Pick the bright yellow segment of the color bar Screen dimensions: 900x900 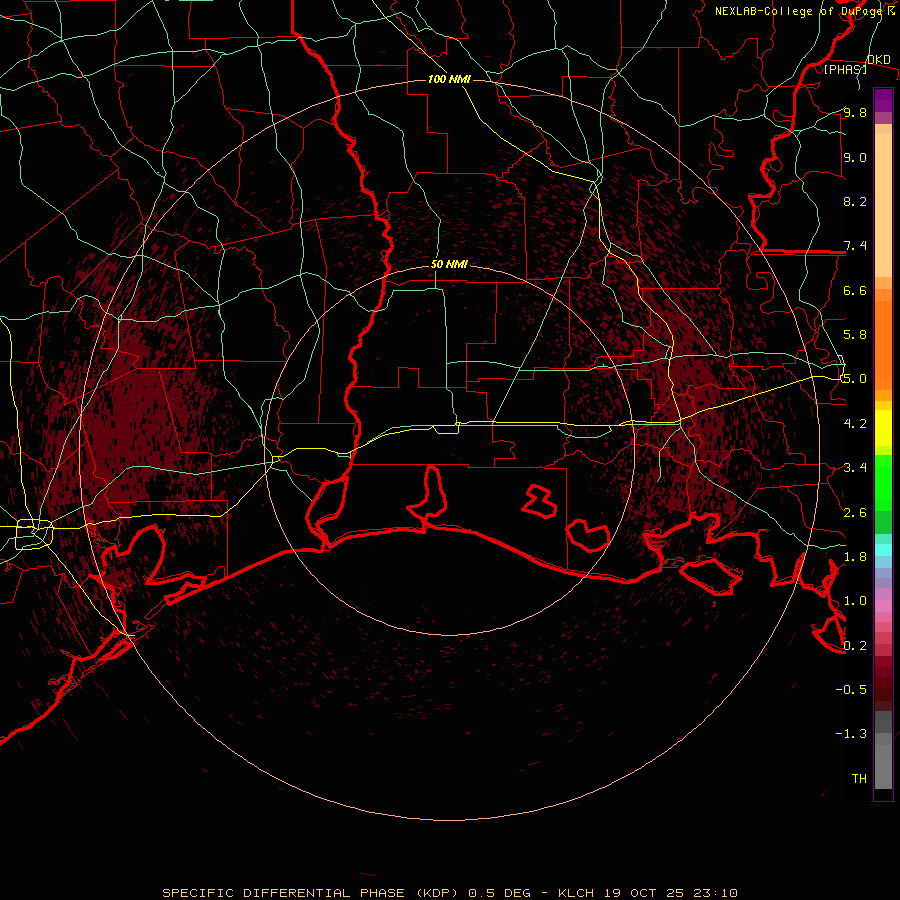tap(883, 429)
